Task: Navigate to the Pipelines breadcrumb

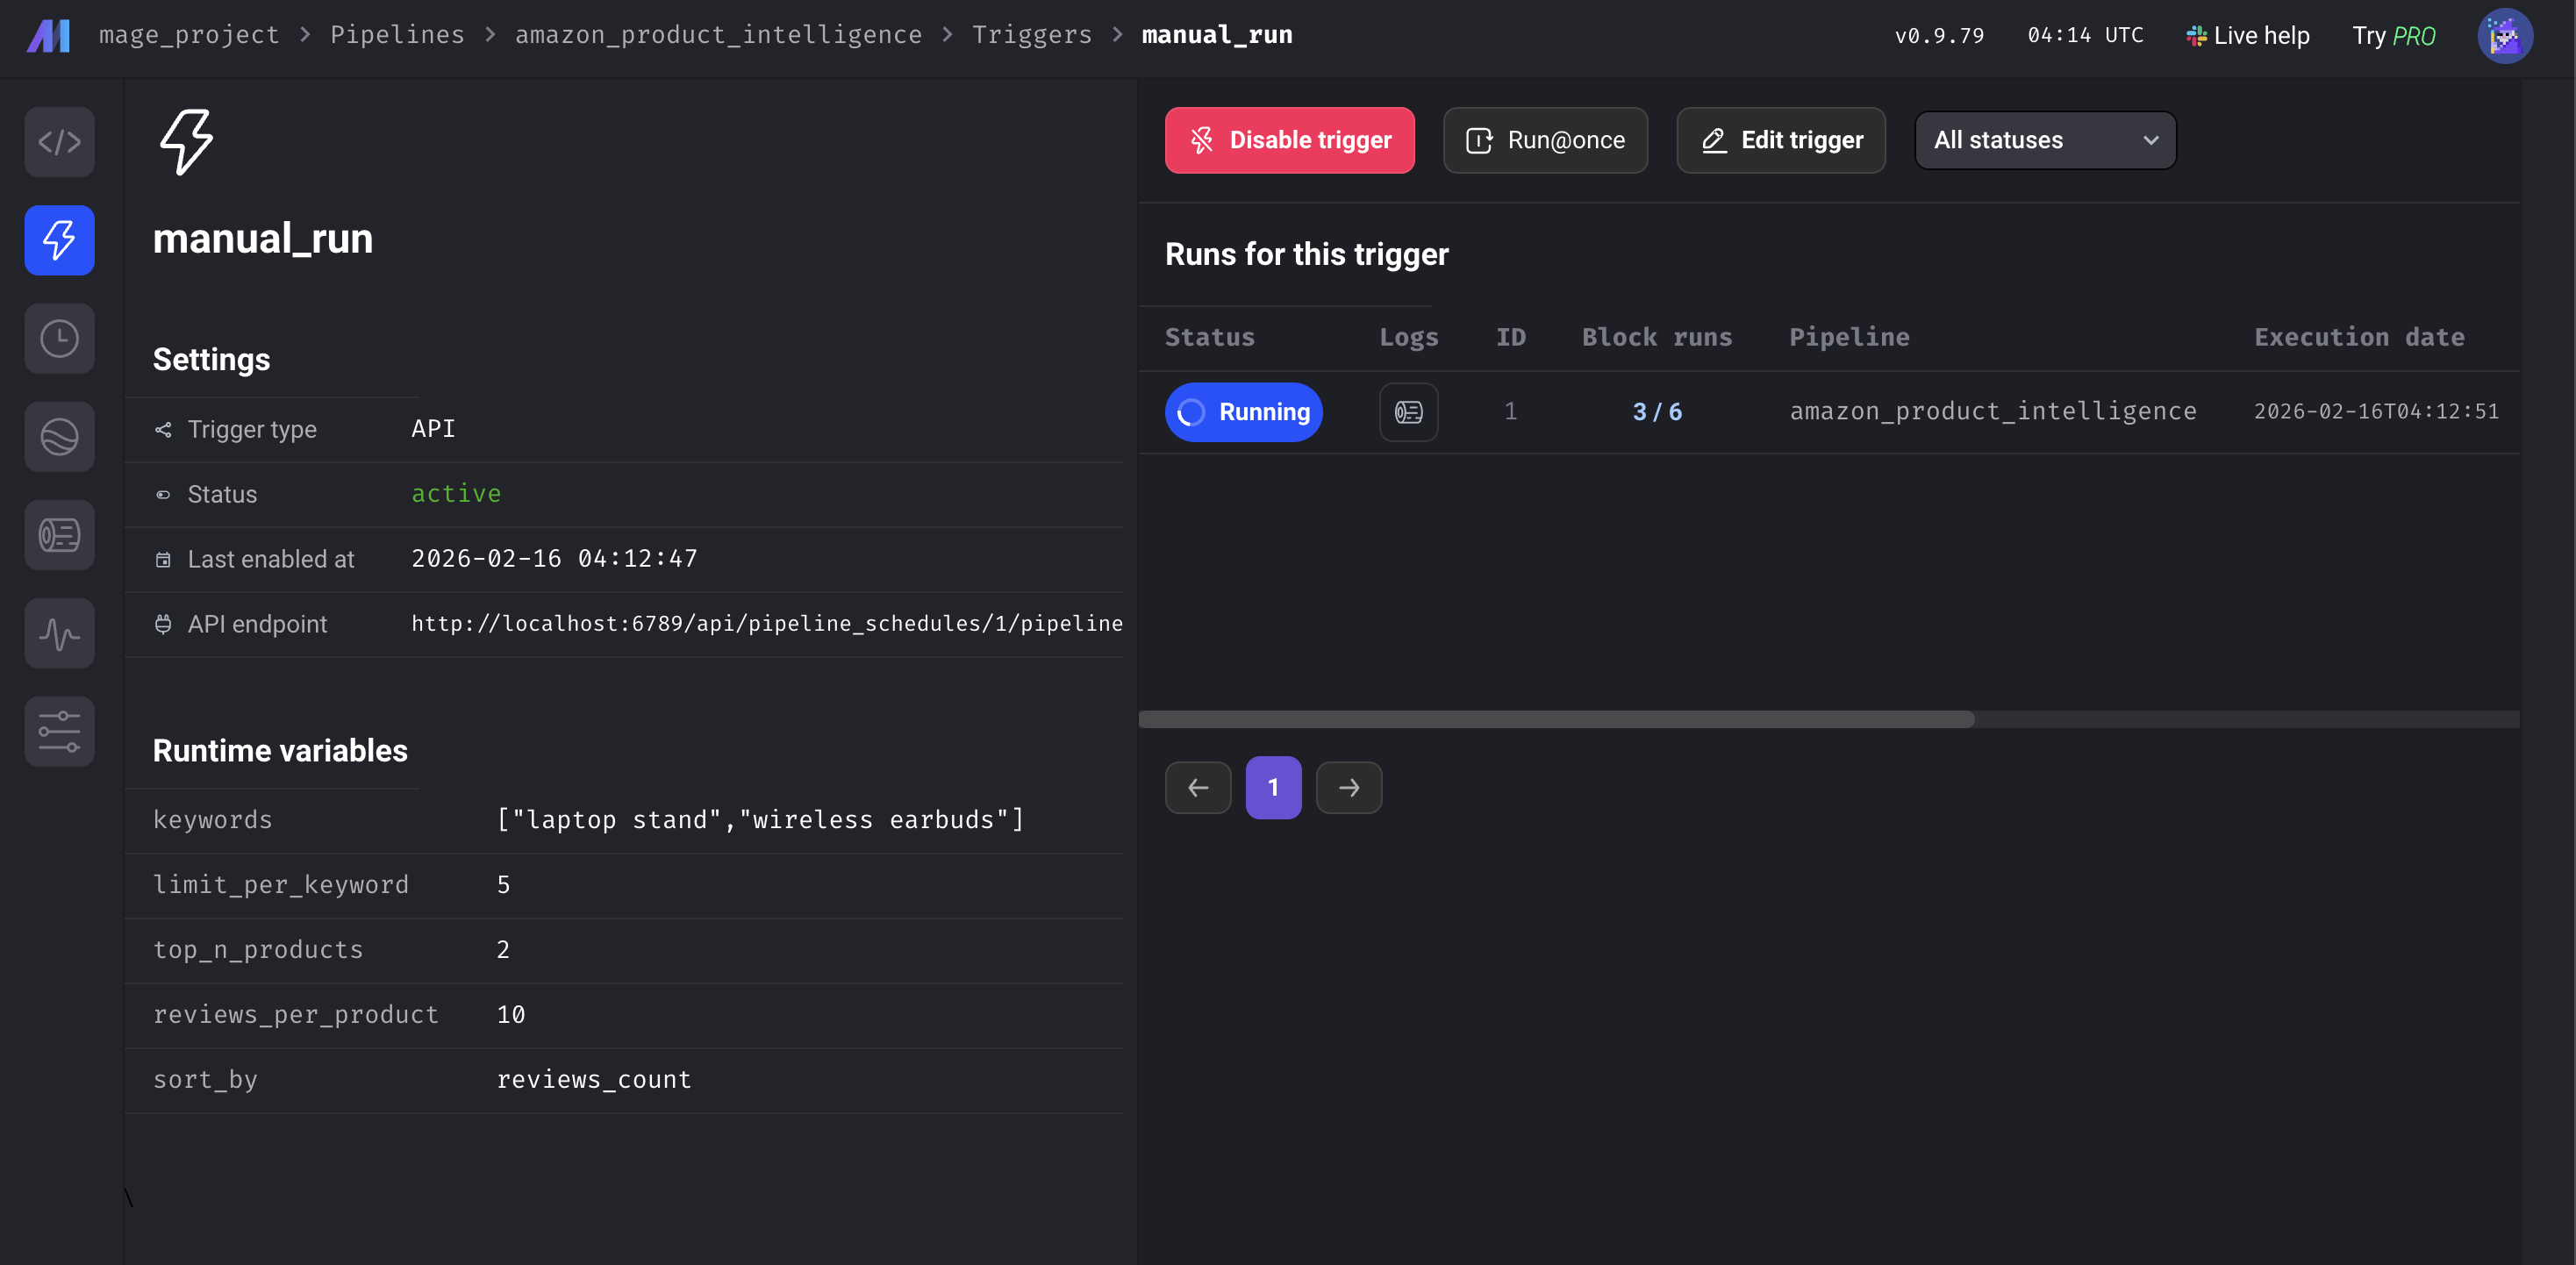Action: coord(397,34)
